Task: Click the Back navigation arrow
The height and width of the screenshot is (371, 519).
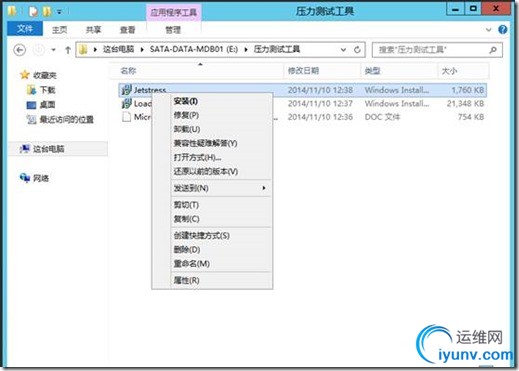Action: [x=20, y=50]
